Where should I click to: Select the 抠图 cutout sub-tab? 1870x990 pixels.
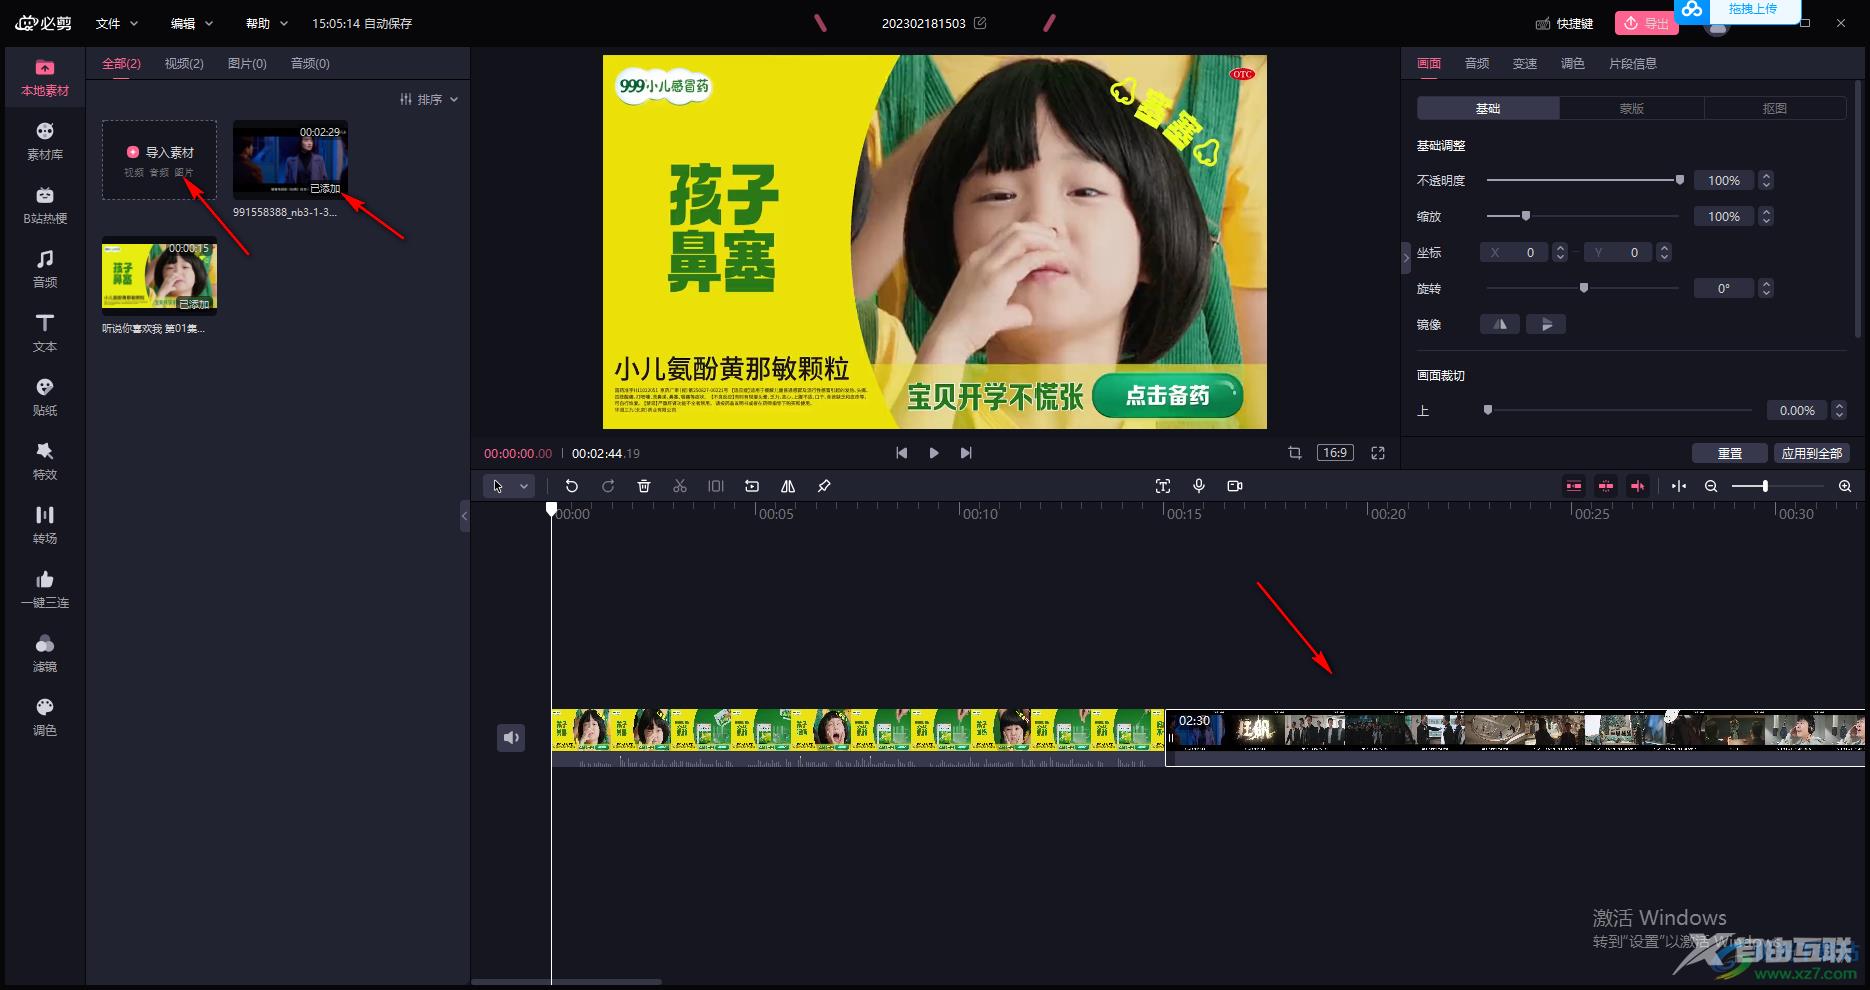(x=1775, y=108)
